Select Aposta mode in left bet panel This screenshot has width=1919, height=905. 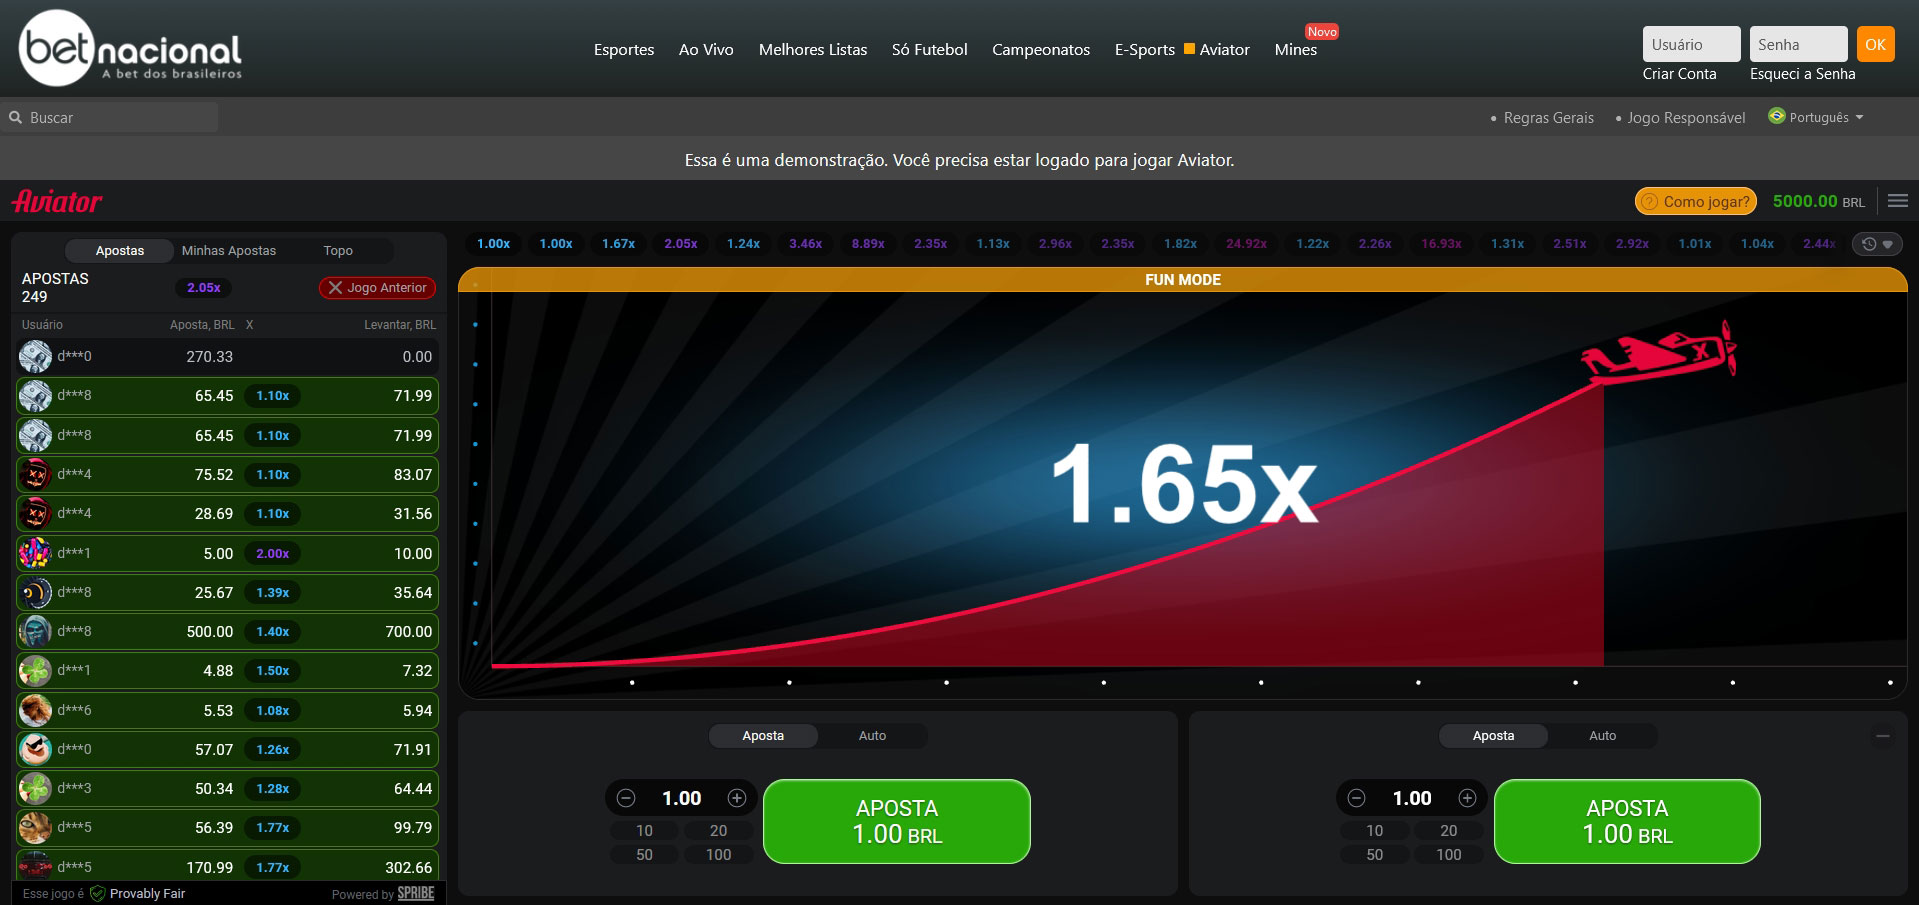pos(763,736)
